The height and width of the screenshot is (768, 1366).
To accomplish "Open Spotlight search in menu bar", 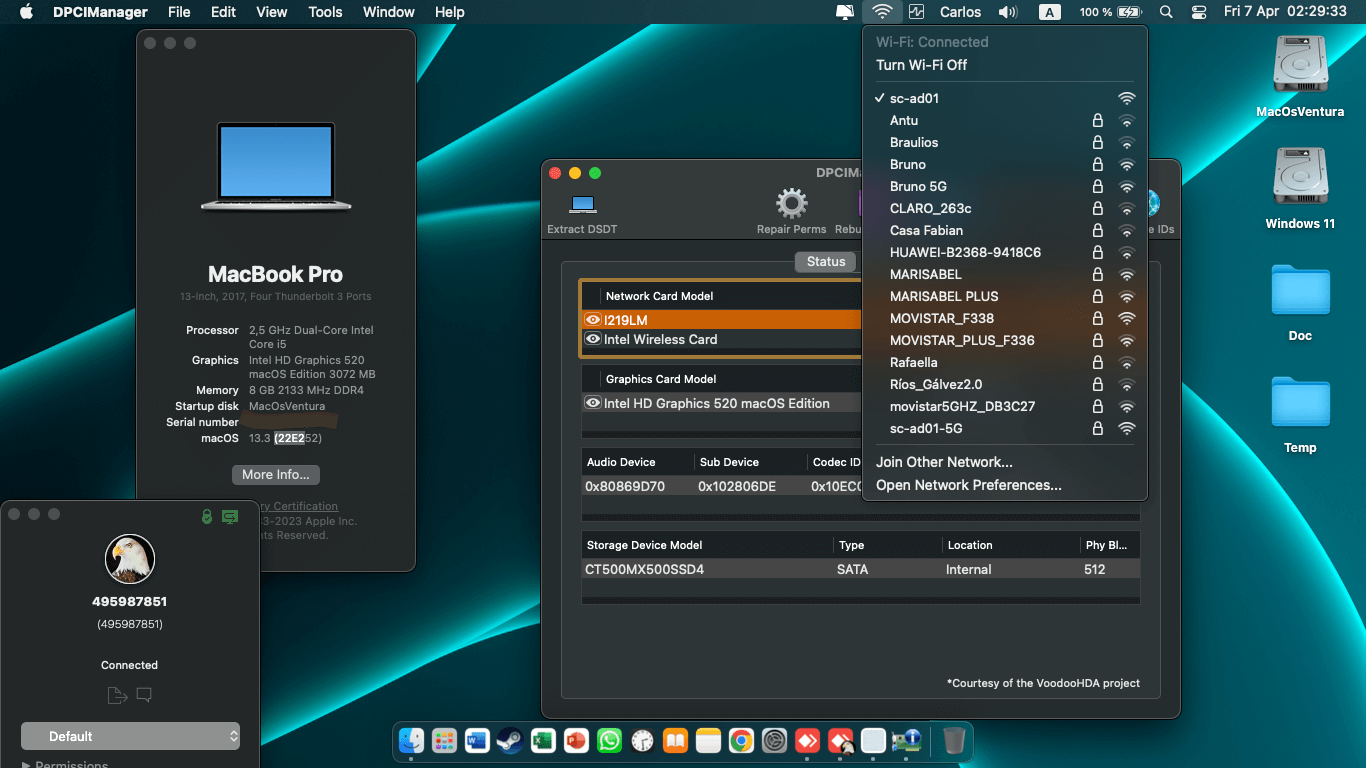I will coord(1166,12).
